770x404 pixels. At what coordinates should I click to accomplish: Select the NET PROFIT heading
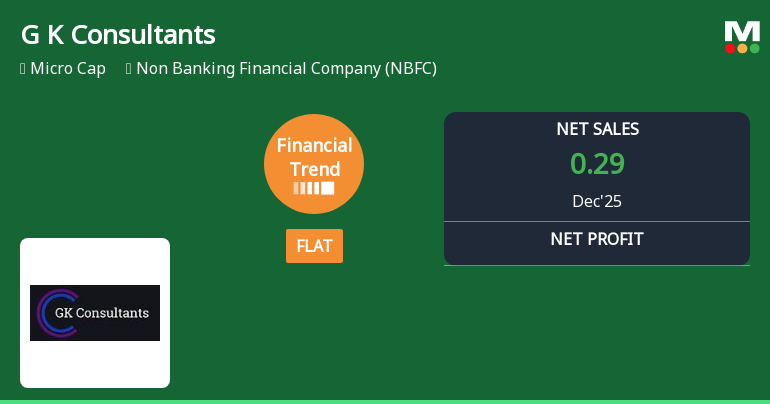597,239
